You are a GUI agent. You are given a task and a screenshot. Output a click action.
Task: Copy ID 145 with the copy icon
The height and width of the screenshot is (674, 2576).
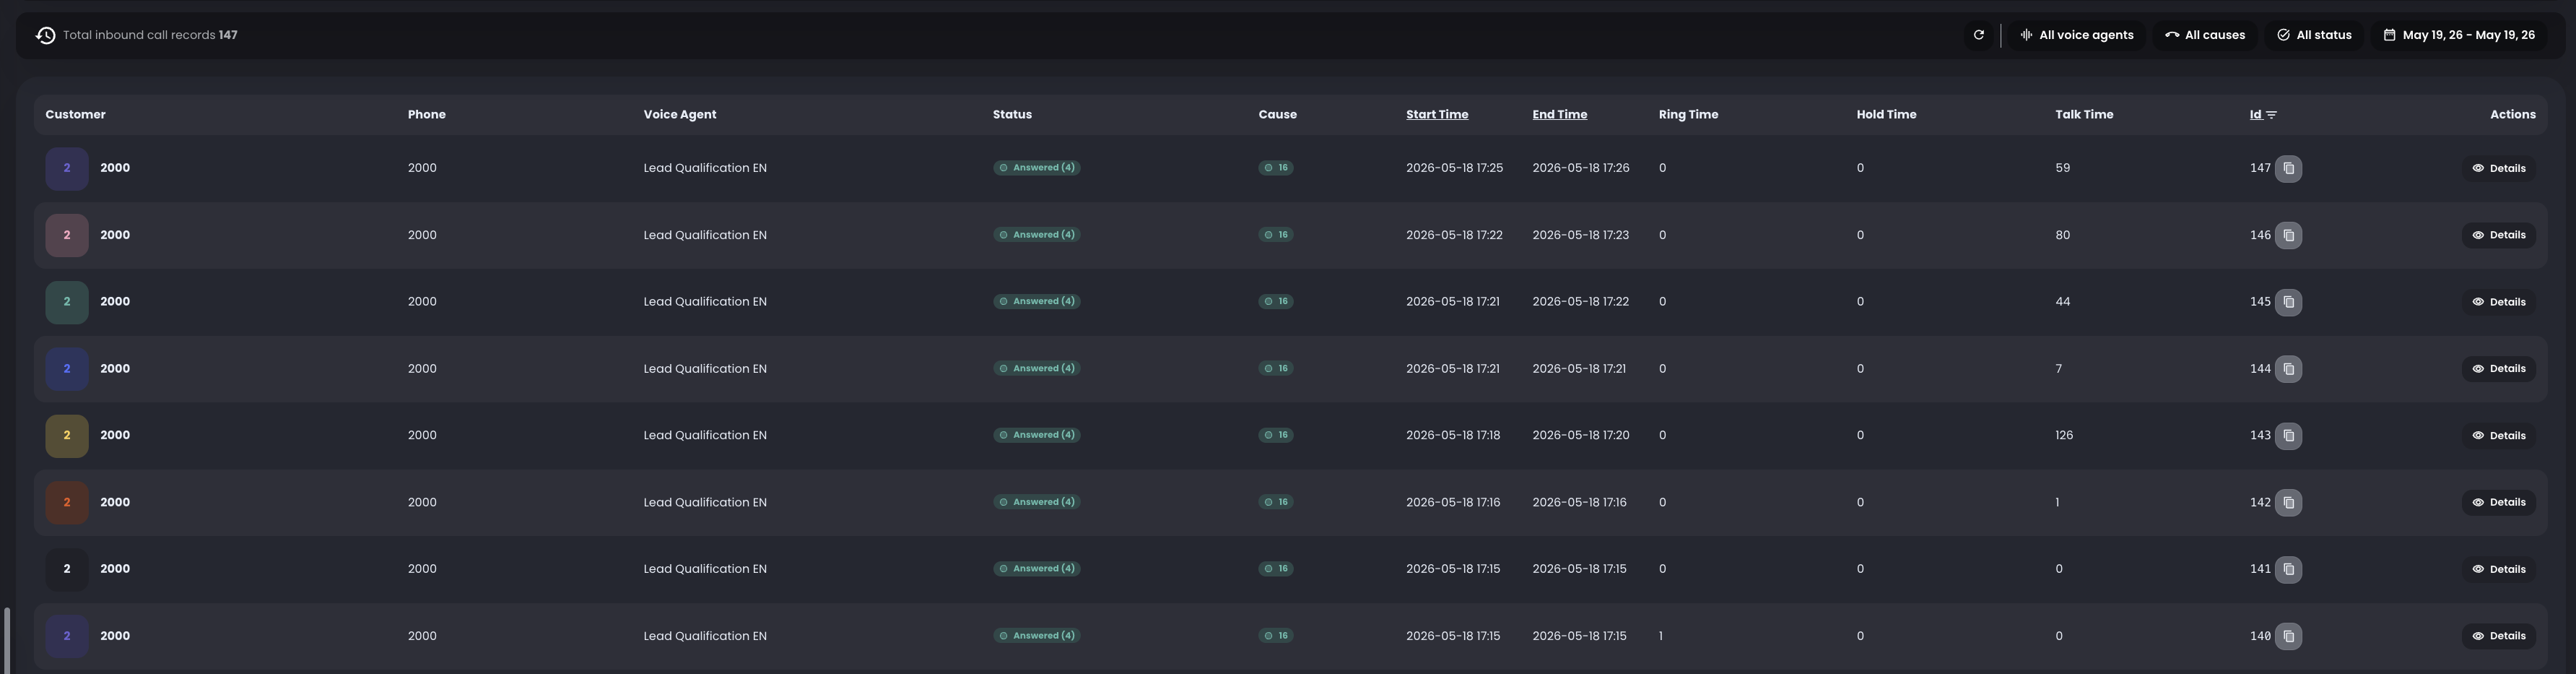click(x=2288, y=302)
